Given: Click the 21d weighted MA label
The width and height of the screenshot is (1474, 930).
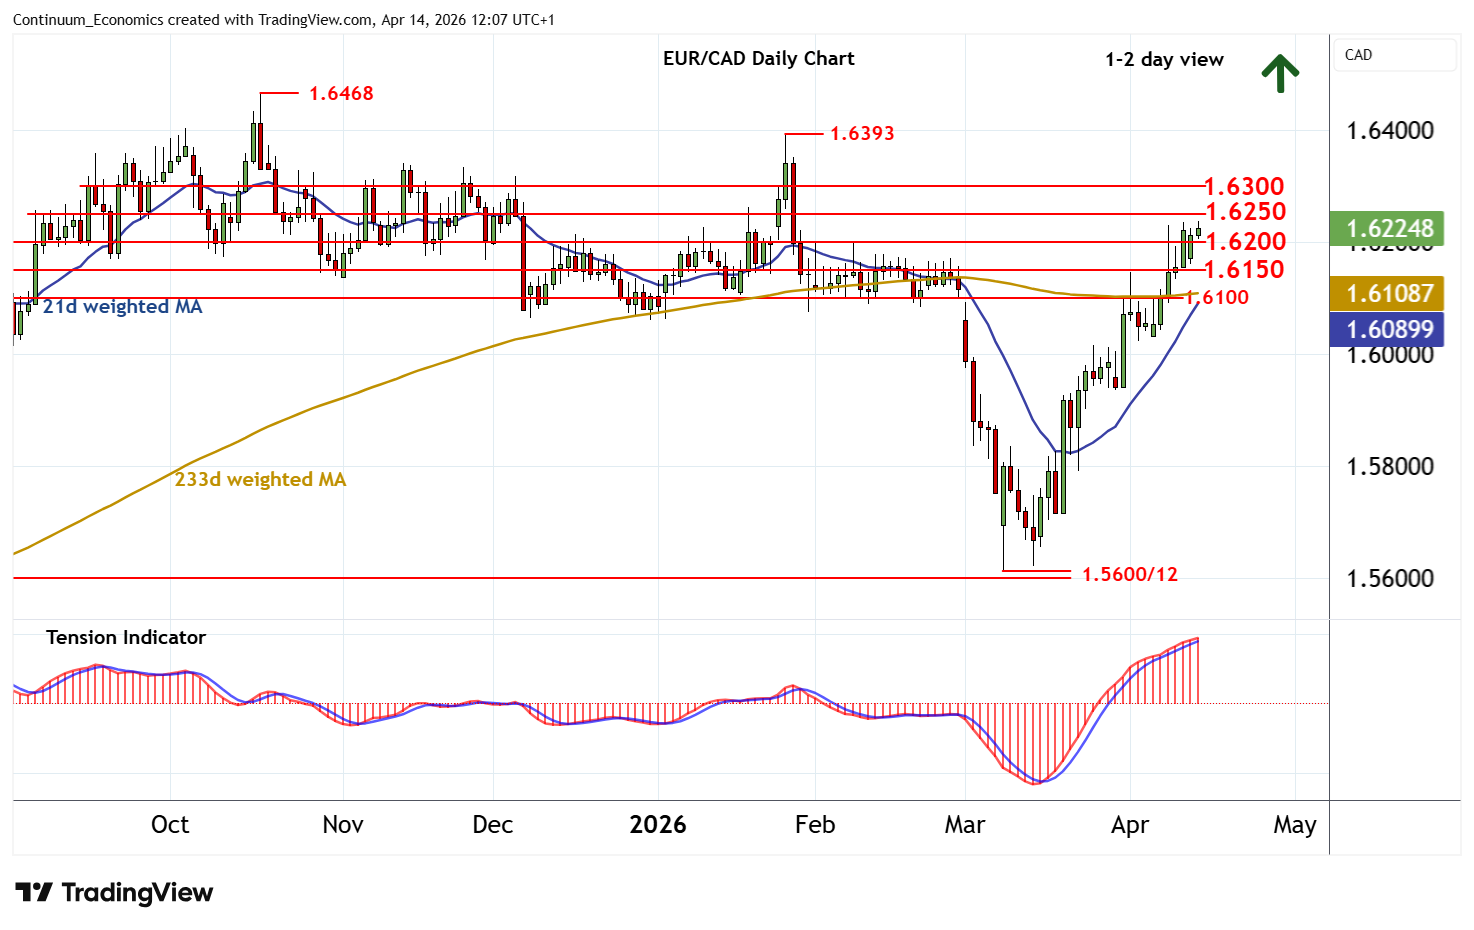Looking at the screenshot, I should pos(122,307).
